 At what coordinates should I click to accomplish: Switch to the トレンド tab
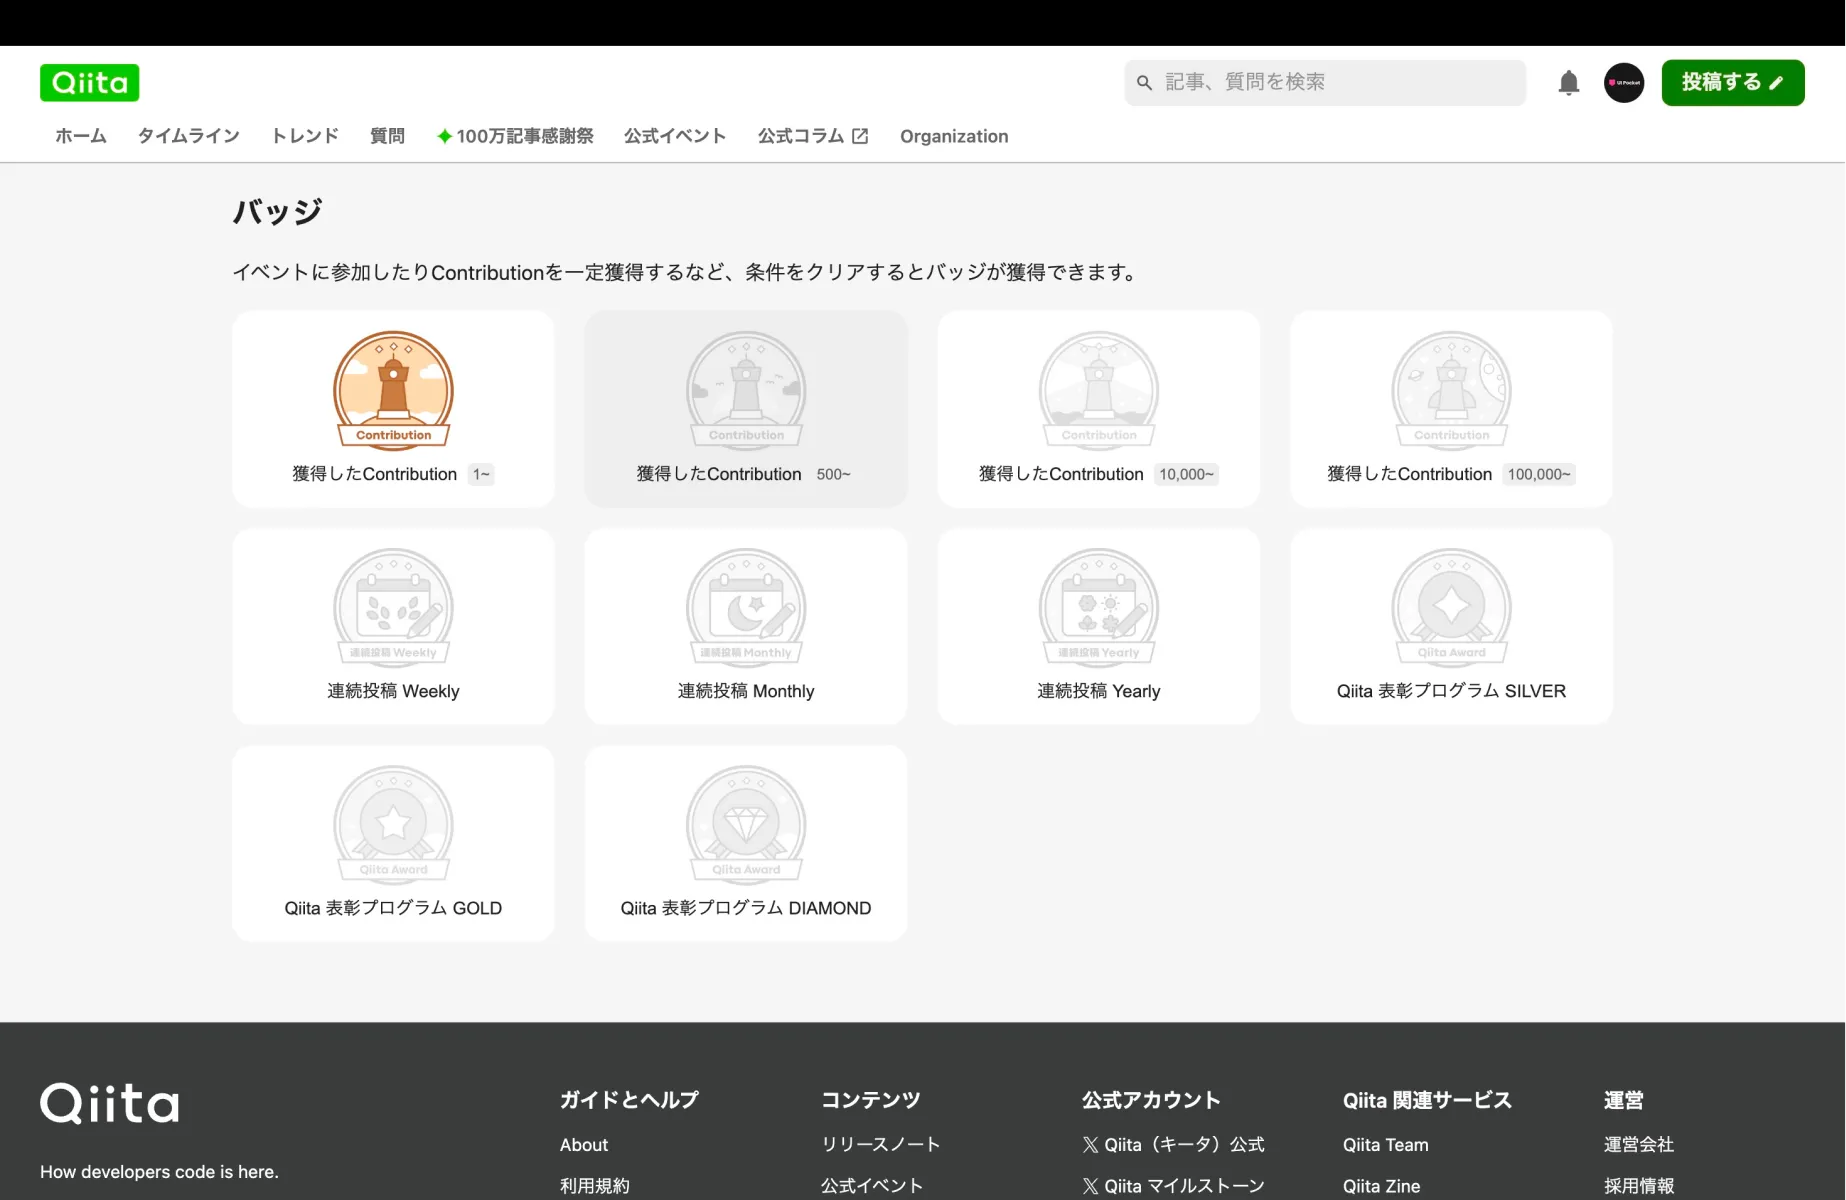click(x=304, y=136)
